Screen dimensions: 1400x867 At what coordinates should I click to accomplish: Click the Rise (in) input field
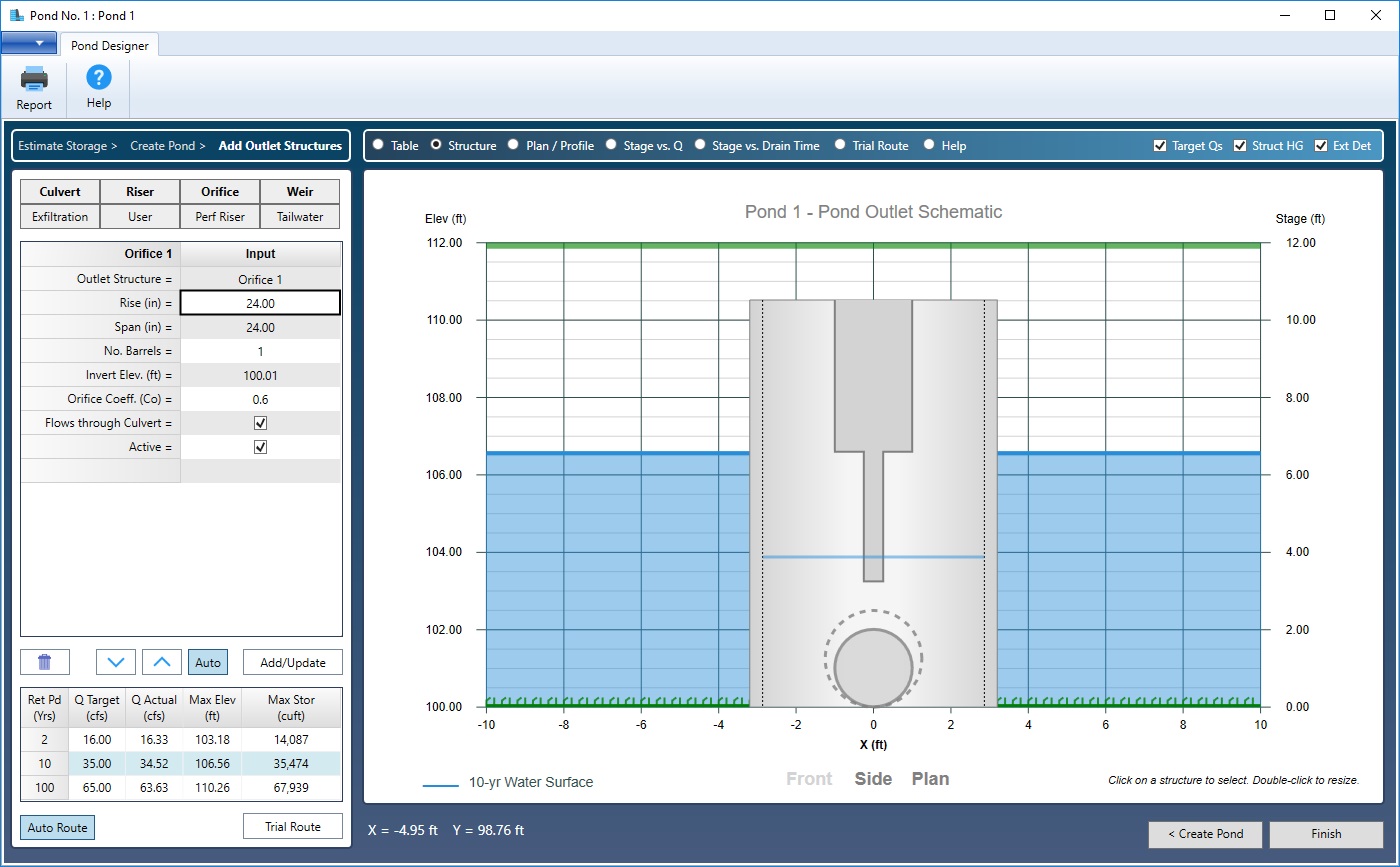click(260, 303)
